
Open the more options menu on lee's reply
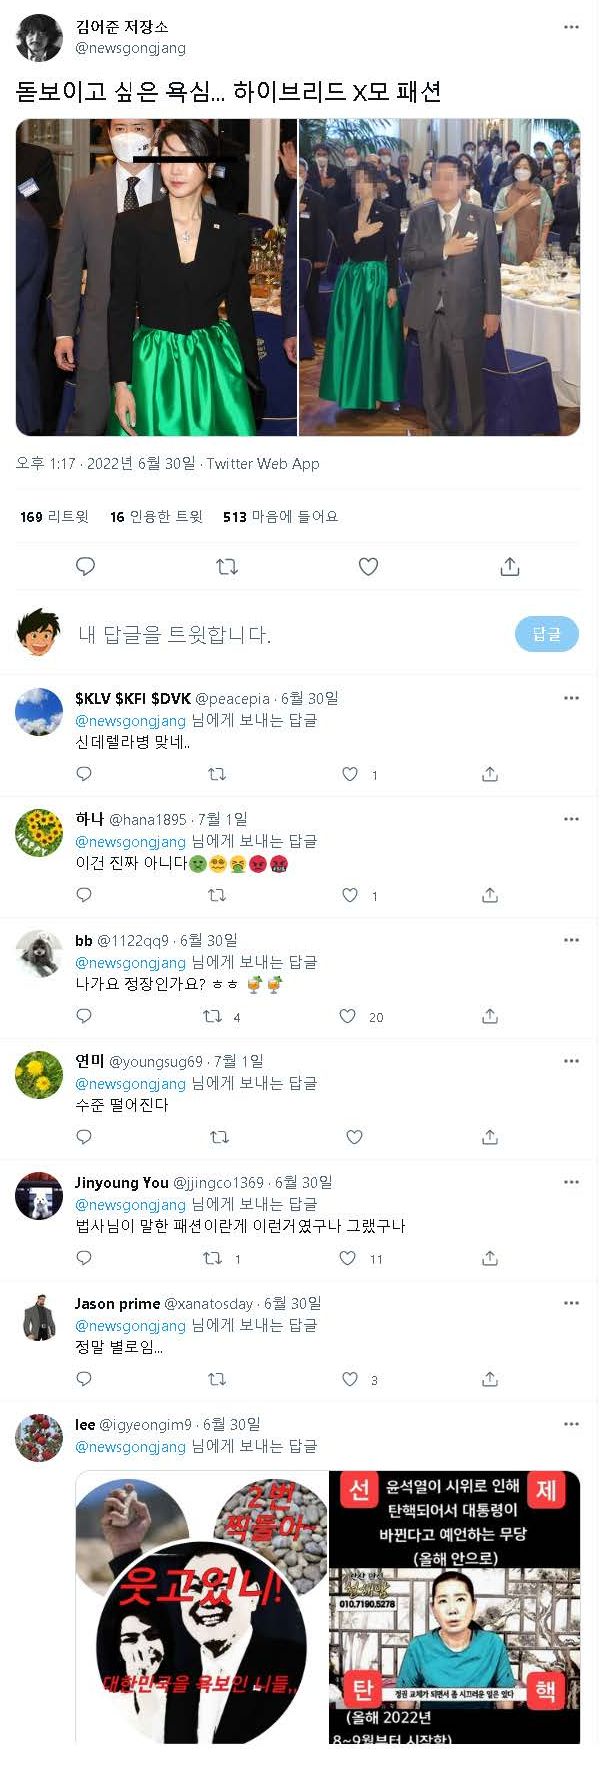571,1424
